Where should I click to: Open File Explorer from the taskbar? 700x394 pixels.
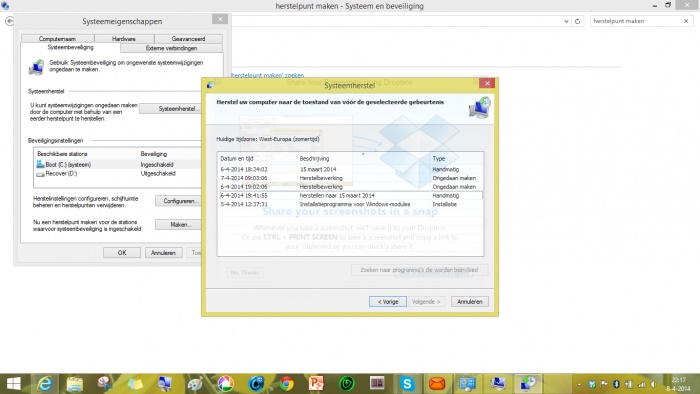point(75,384)
